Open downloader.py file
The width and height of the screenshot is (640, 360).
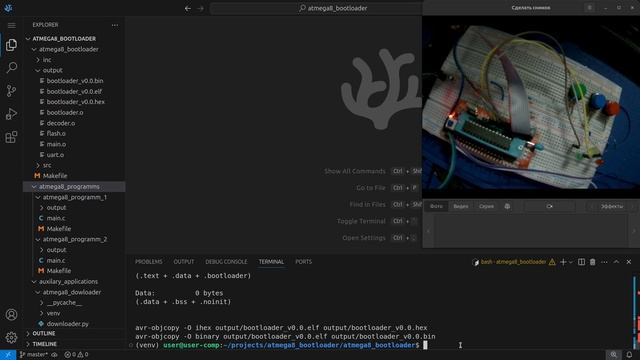68,324
